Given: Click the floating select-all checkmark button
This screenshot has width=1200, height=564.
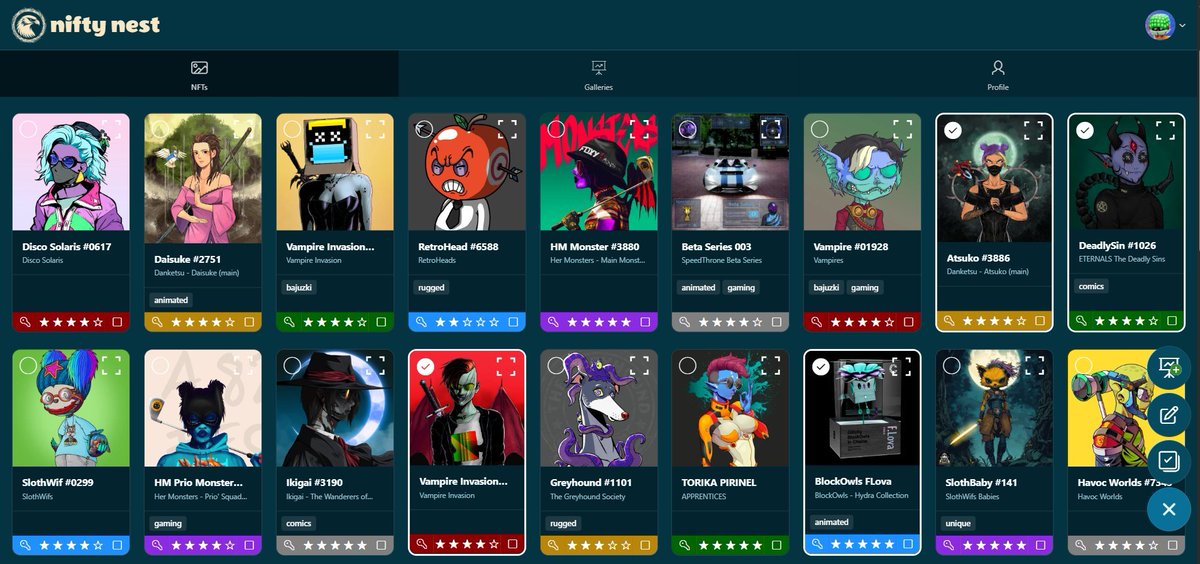Looking at the screenshot, I should coord(1168,461).
